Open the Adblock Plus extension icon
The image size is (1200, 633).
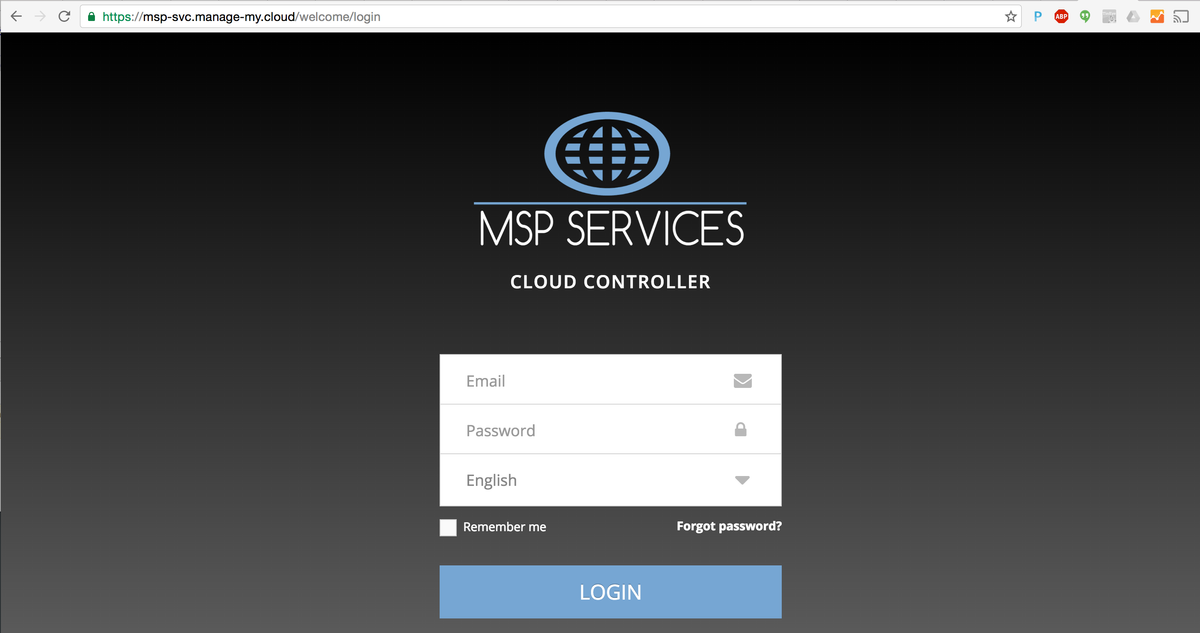tap(1061, 16)
